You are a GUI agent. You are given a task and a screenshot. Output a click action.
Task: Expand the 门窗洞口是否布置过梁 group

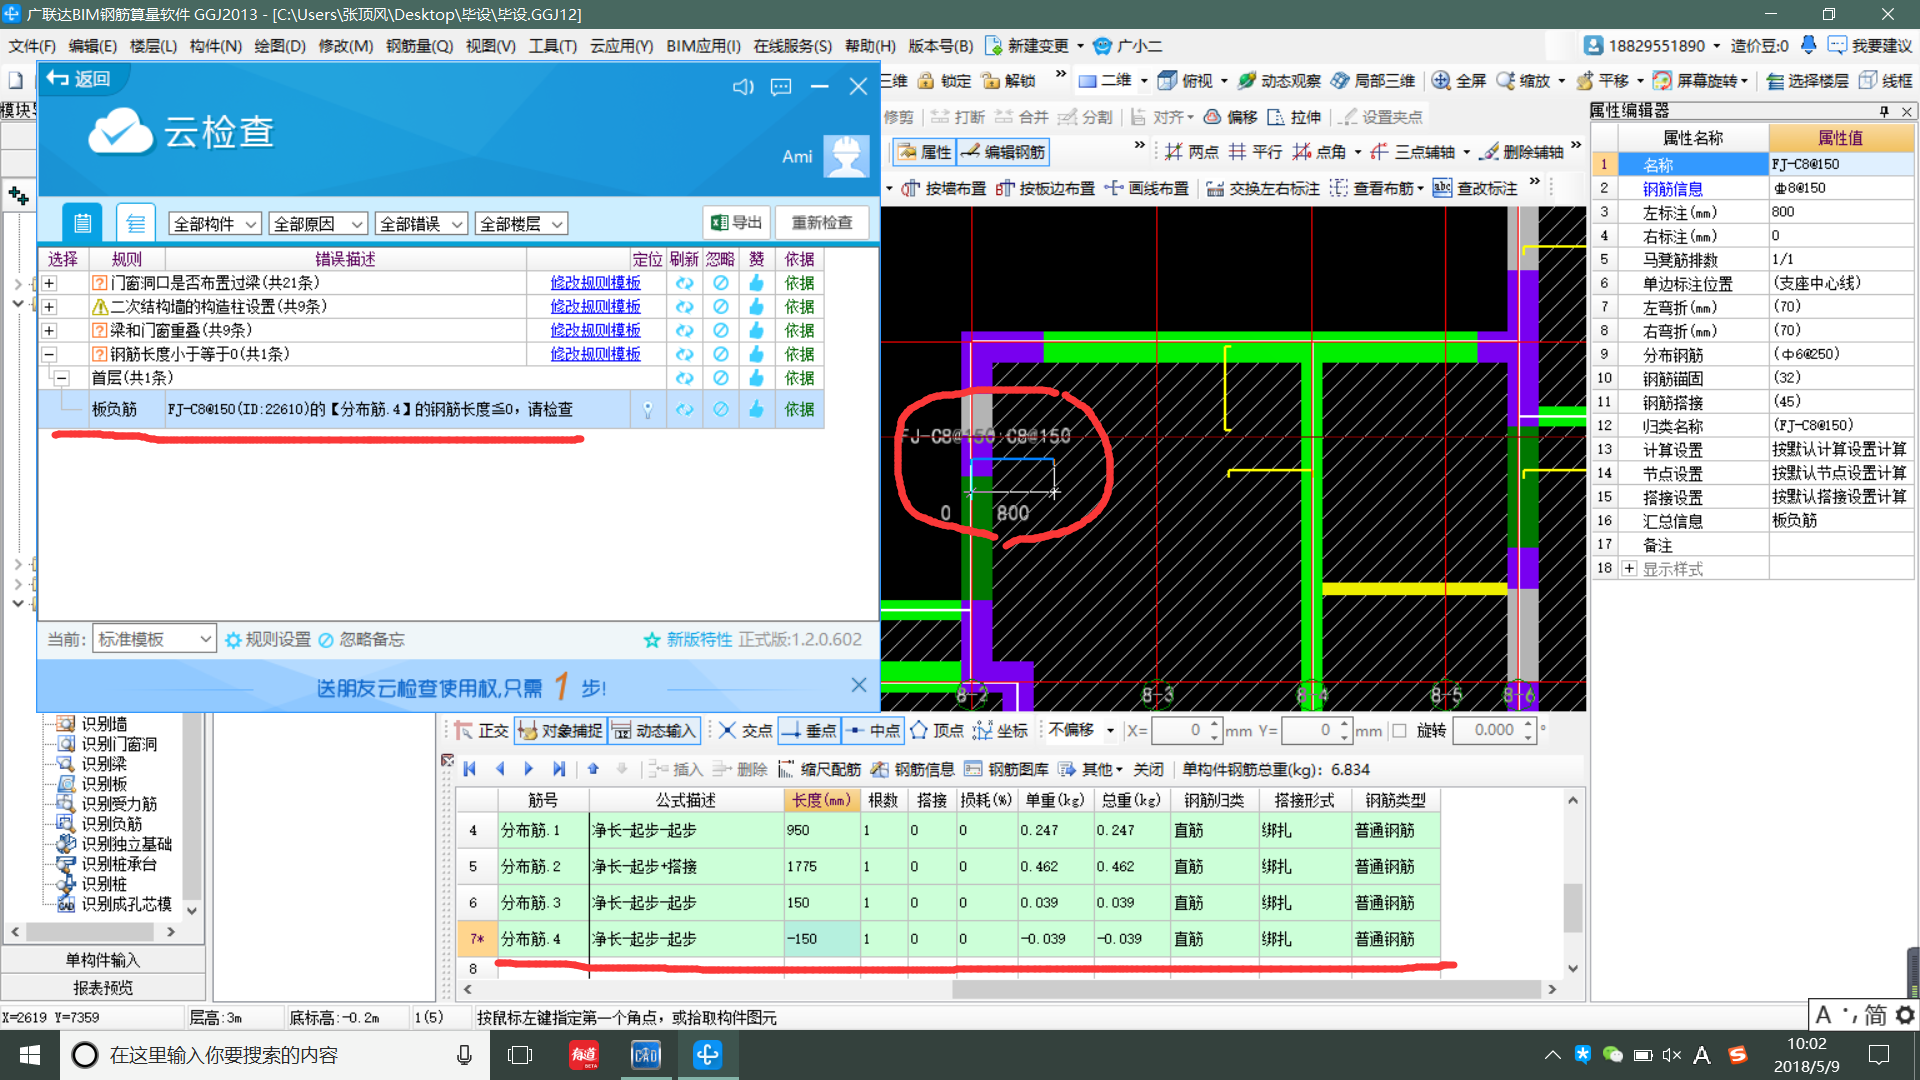49,283
